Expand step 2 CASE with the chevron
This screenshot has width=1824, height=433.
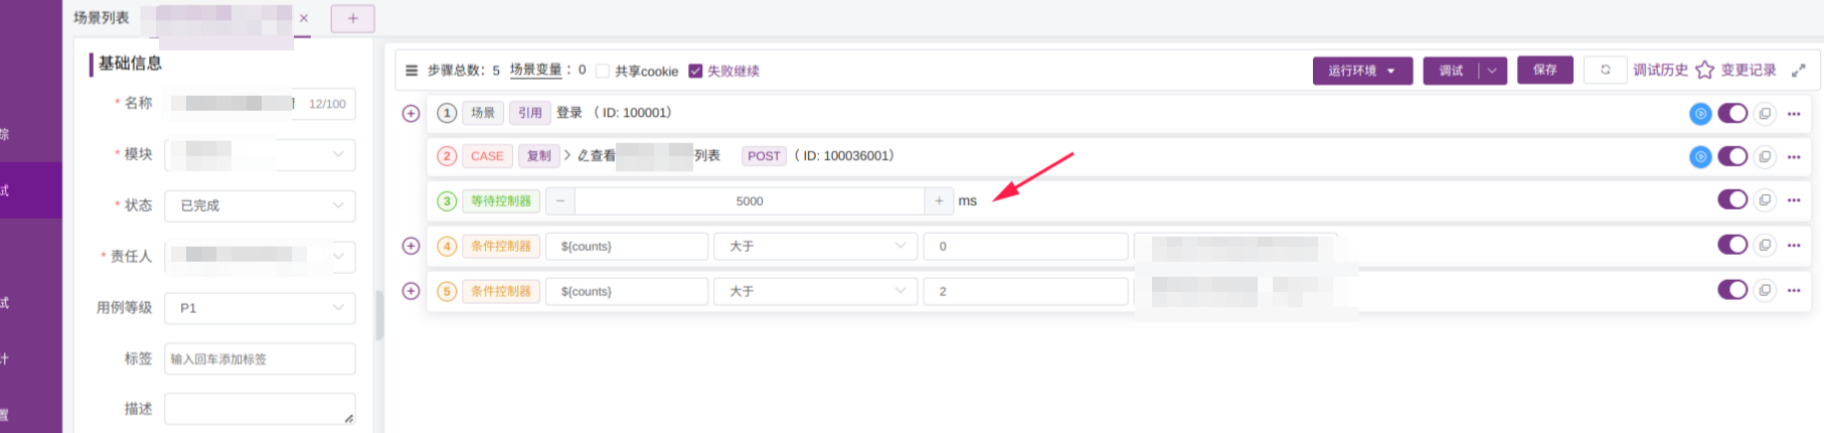(x=567, y=155)
